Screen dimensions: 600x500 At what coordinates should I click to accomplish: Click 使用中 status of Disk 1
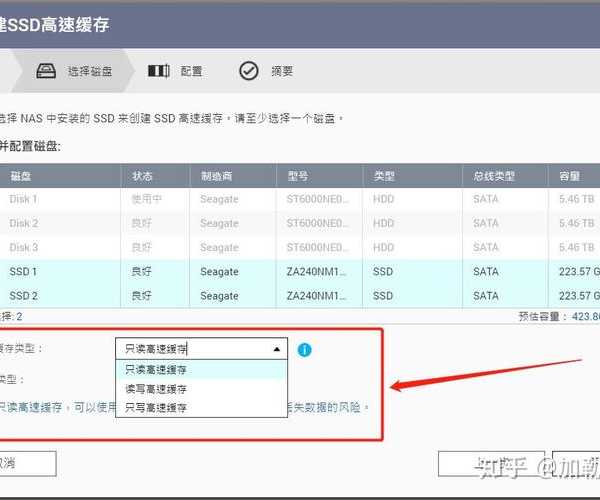(x=147, y=199)
